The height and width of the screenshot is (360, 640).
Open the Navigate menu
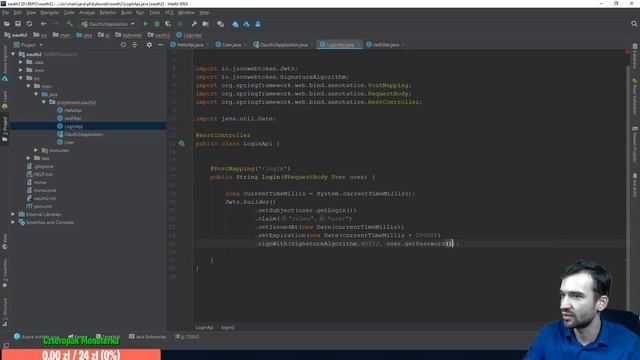(50, 13)
